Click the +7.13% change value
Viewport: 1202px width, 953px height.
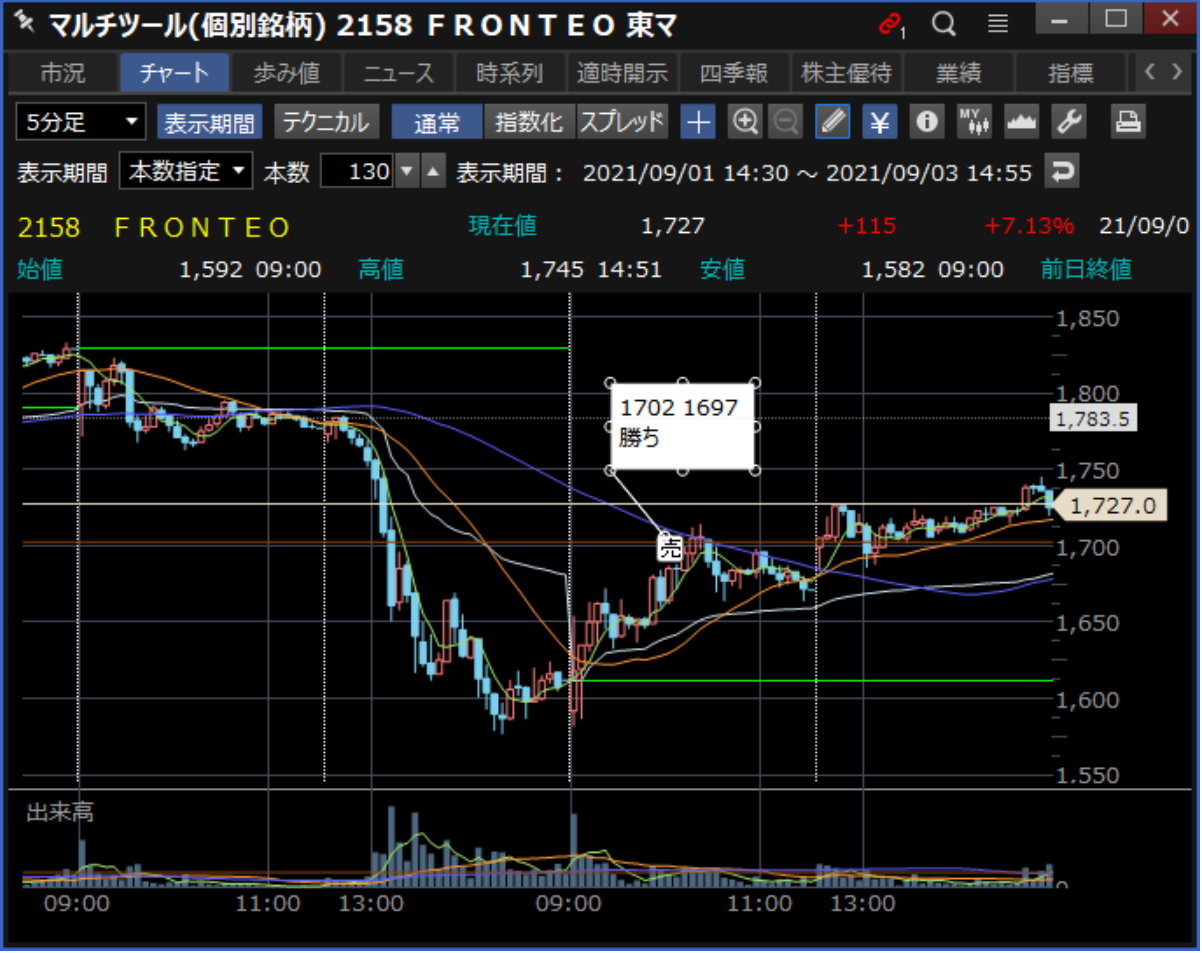pyautogui.click(x=1029, y=226)
